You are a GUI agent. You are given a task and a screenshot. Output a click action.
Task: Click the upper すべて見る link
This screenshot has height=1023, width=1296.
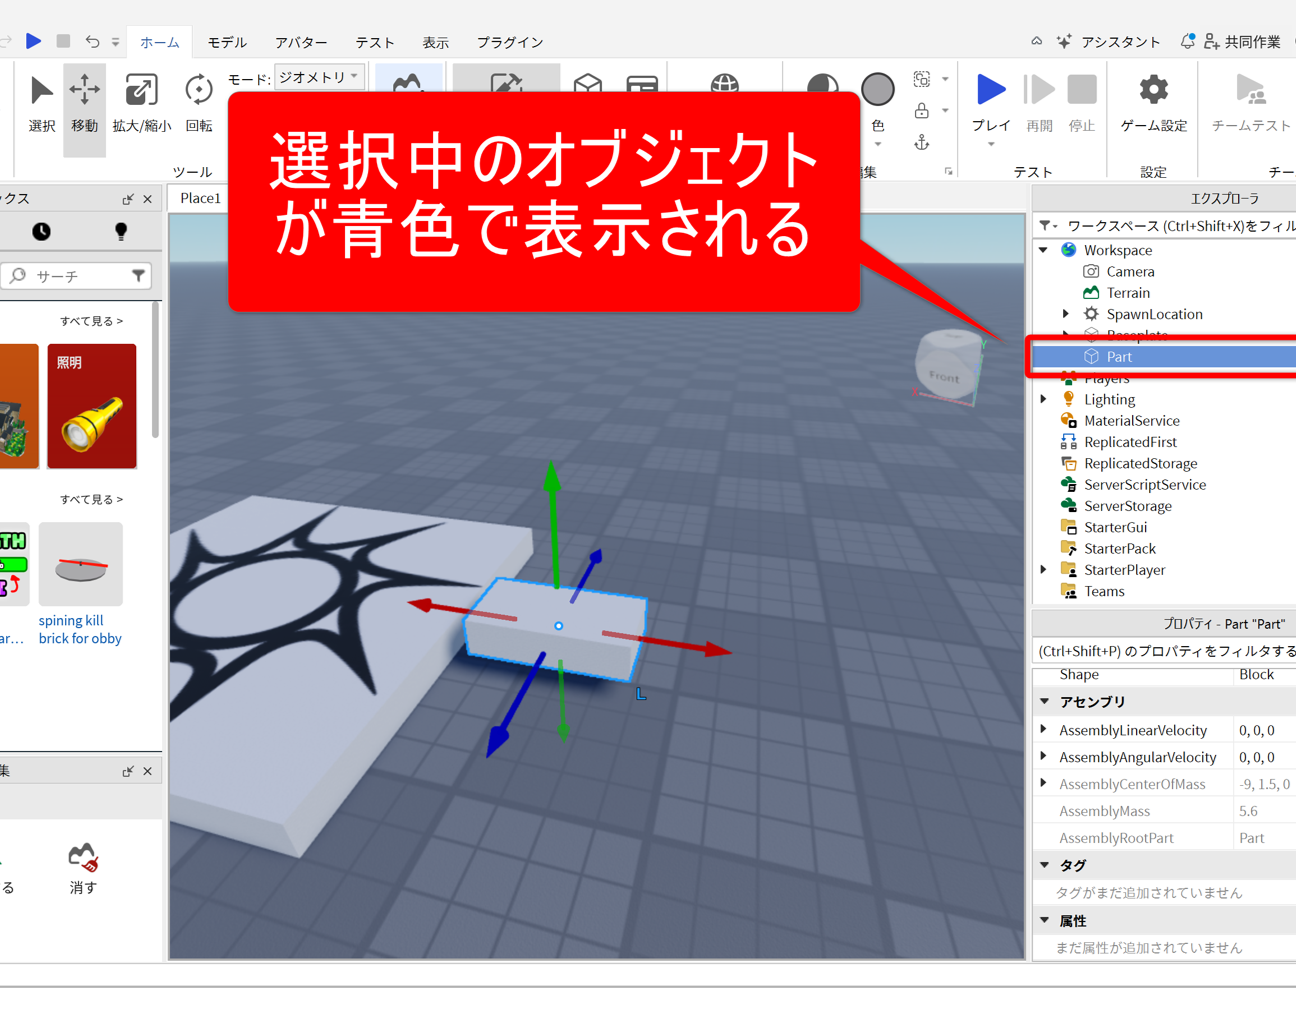[91, 321]
